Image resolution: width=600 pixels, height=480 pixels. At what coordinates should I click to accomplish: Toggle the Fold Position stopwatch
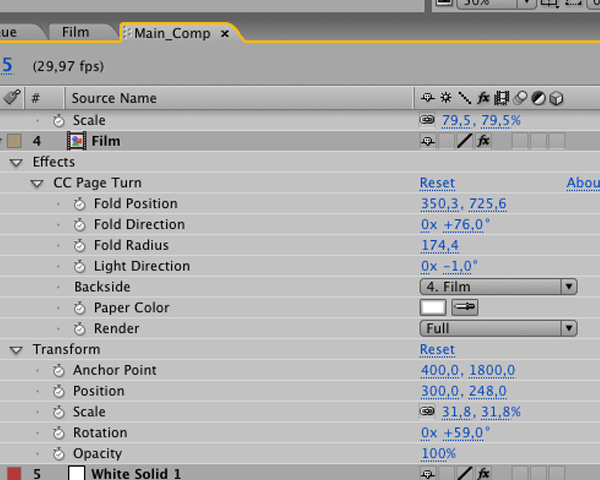[x=81, y=204]
